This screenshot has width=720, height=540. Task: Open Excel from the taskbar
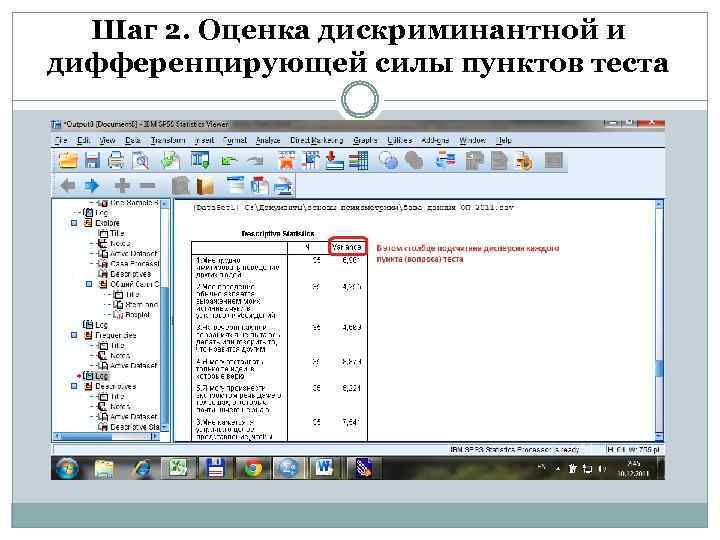tap(177, 468)
